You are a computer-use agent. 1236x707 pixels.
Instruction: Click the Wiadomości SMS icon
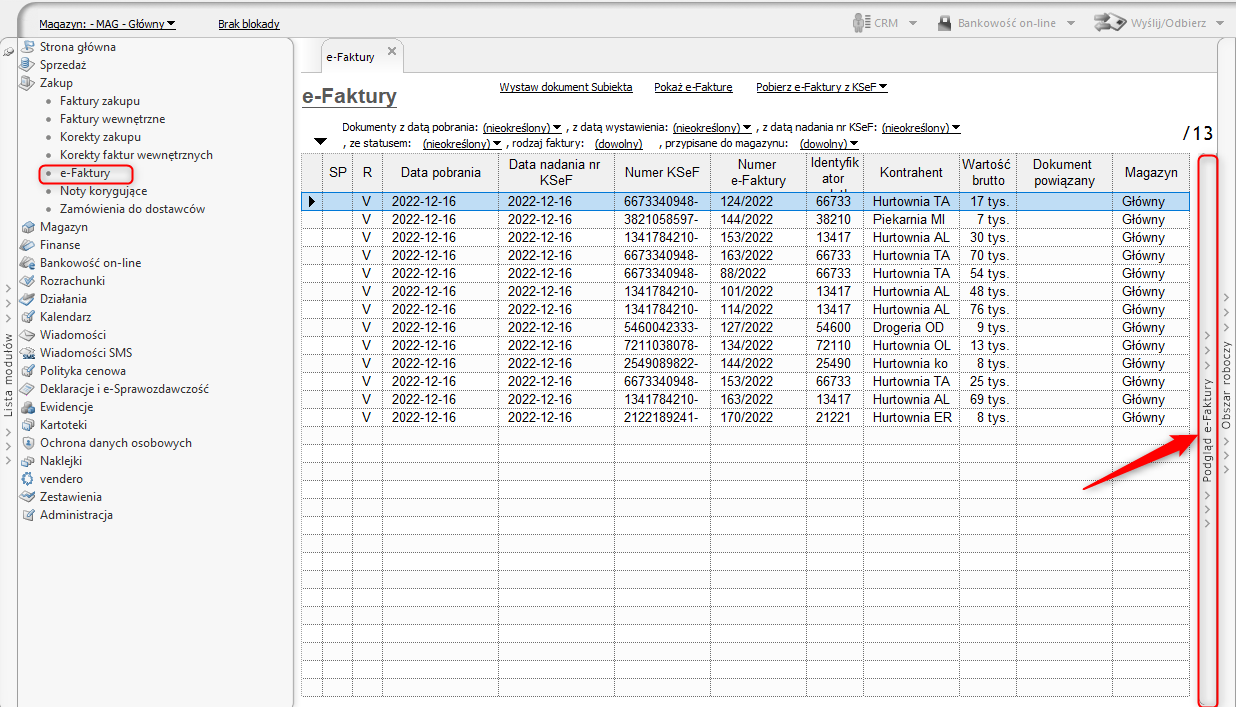click(28, 353)
